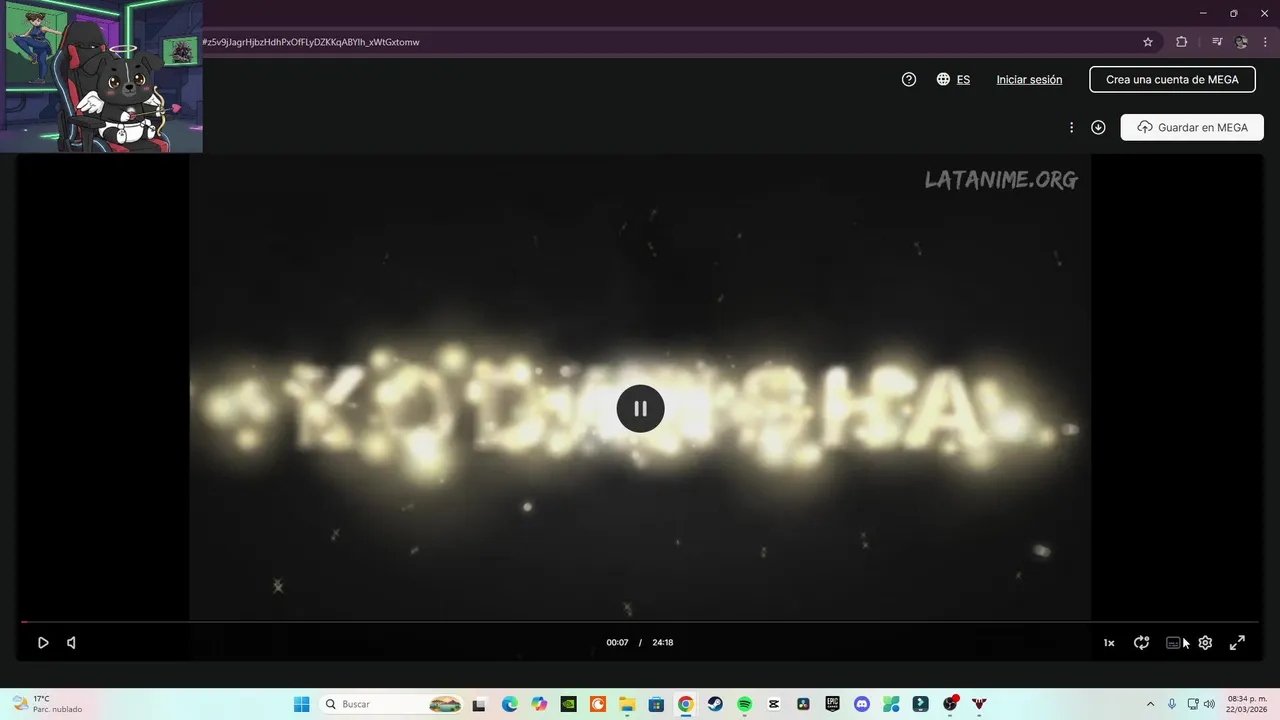Open the Chrome three-dot menu
This screenshot has height=720, width=1280.
(x=1265, y=42)
